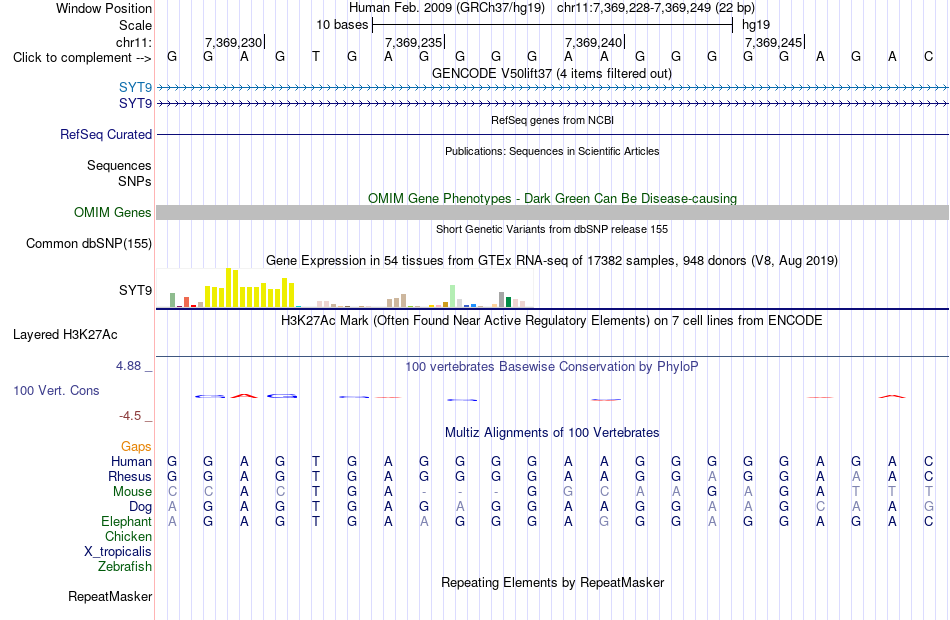Open the 'H3K27Ac Mark' ENCODE track title
Viewport: 950px width, 620px height.
coord(552,320)
